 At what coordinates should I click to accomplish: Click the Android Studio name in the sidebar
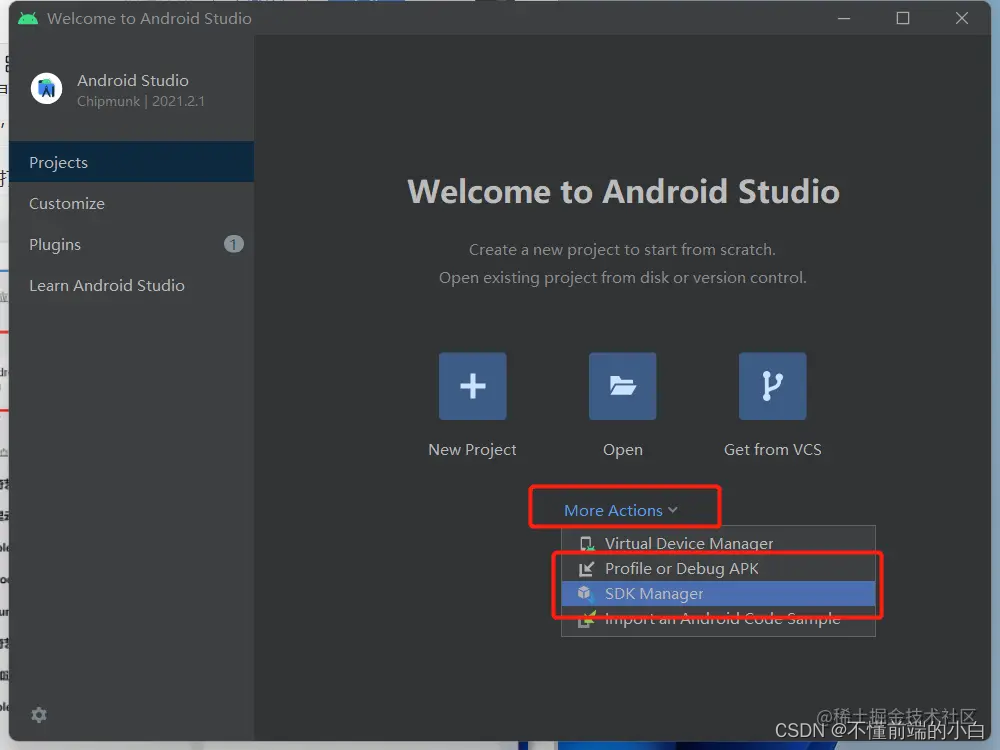pos(133,80)
